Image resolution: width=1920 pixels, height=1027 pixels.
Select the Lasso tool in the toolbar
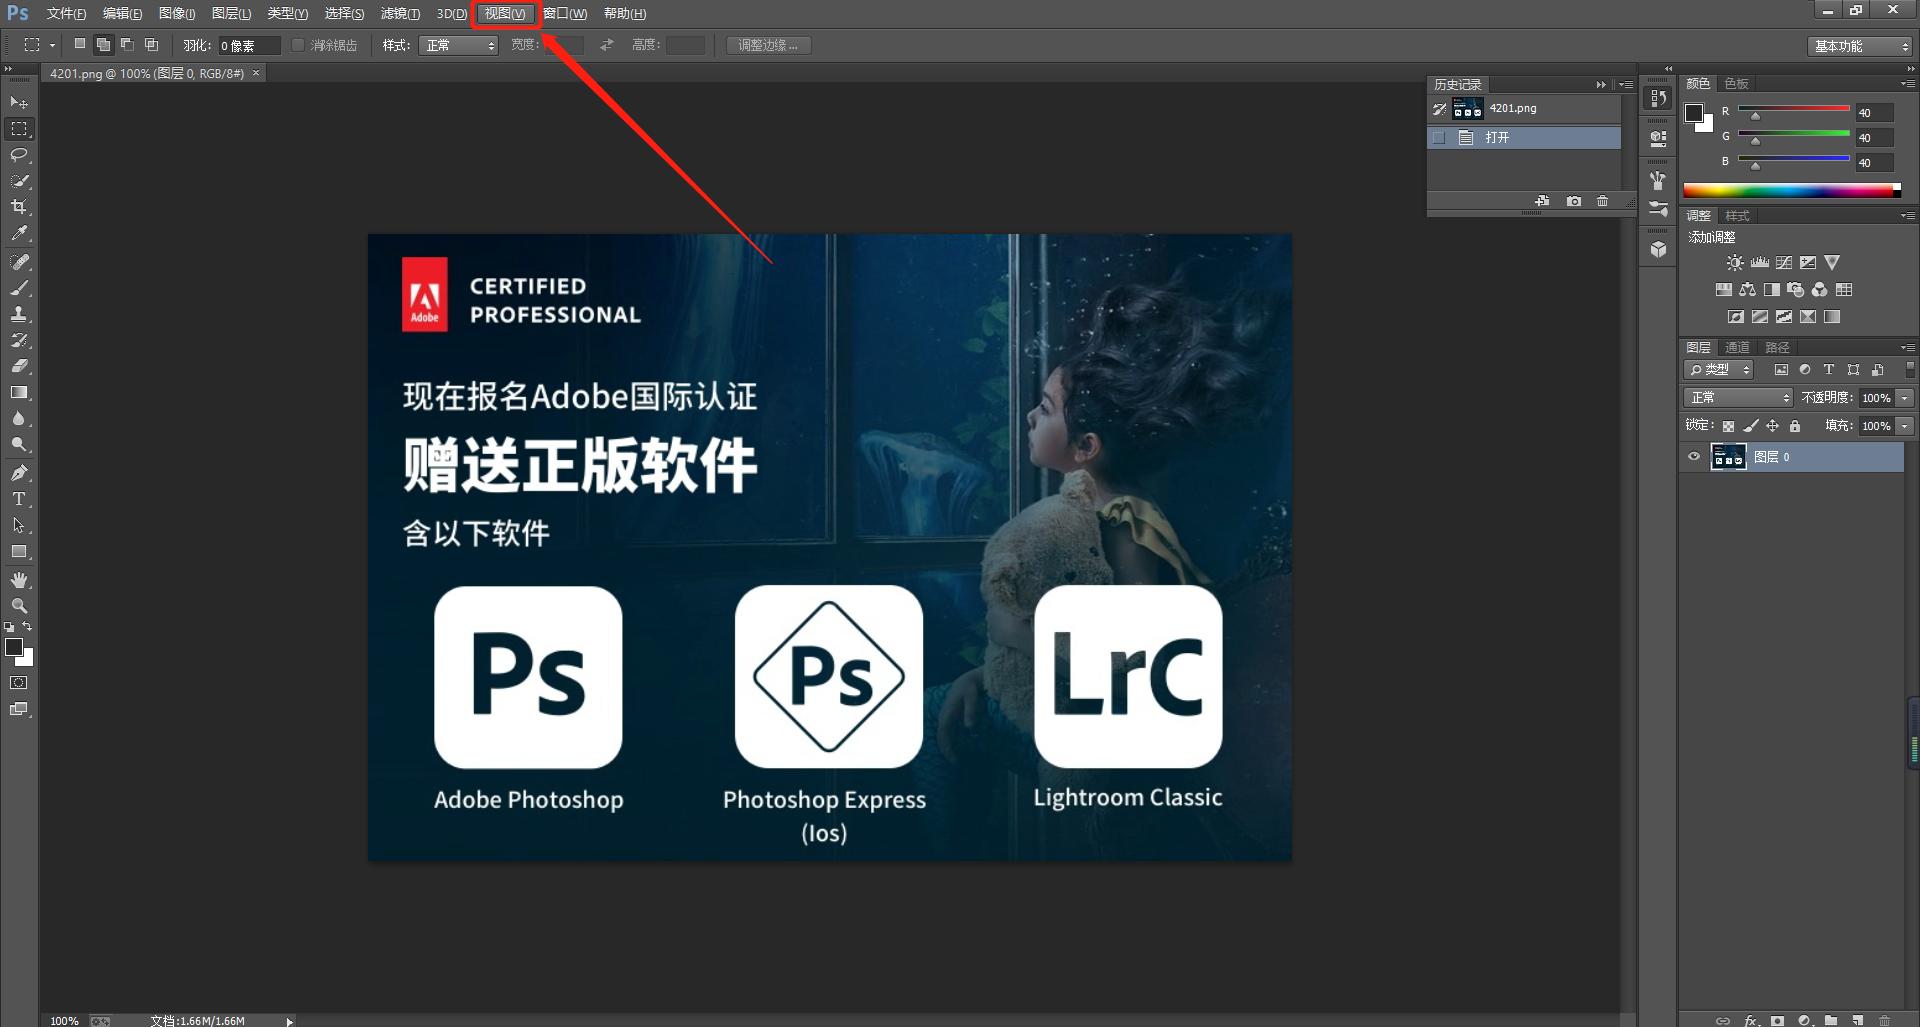point(20,155)
